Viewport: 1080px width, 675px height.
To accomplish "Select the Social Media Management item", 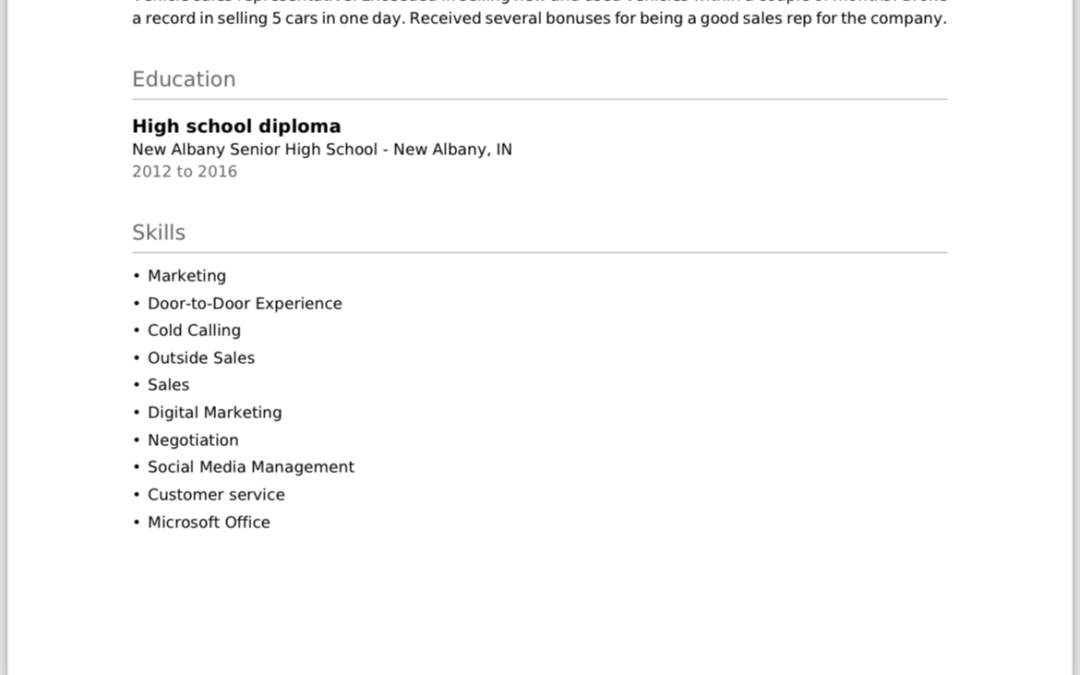I will (251, 467).
